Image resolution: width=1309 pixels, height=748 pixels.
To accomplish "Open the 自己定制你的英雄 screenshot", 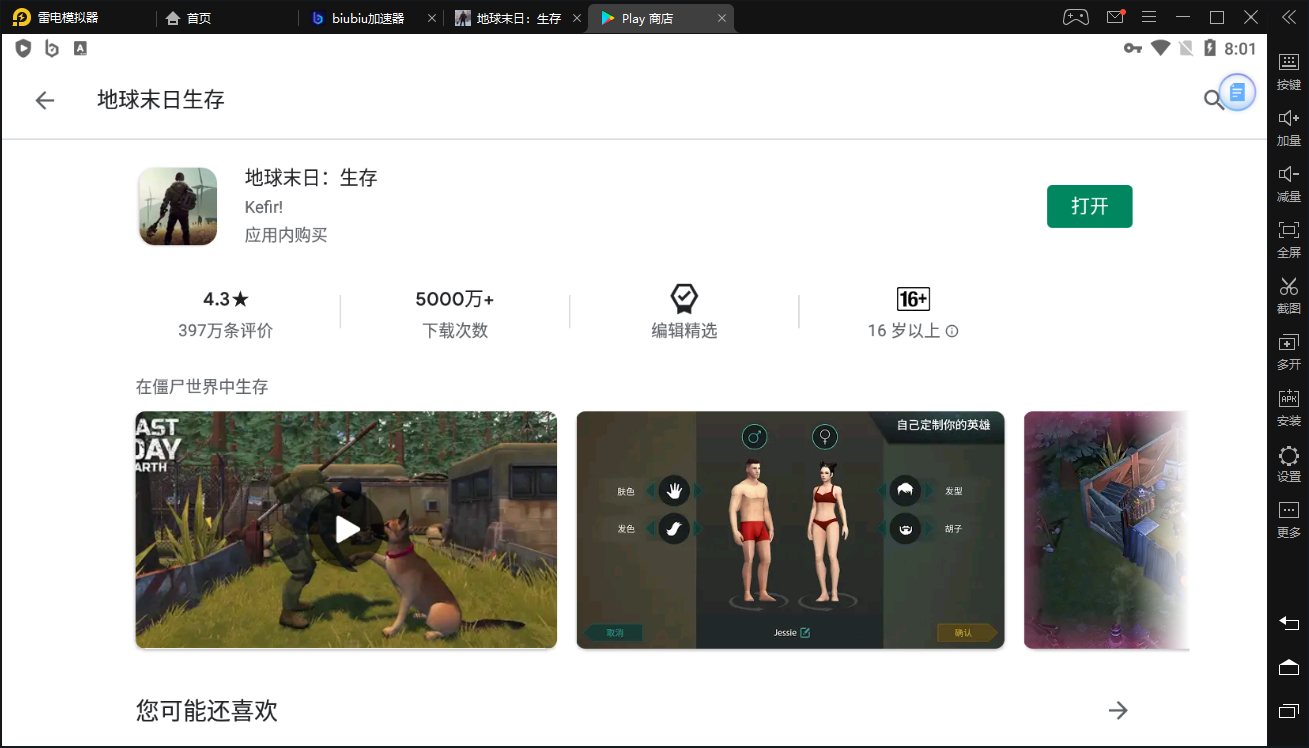I will (x=790, y=530).
